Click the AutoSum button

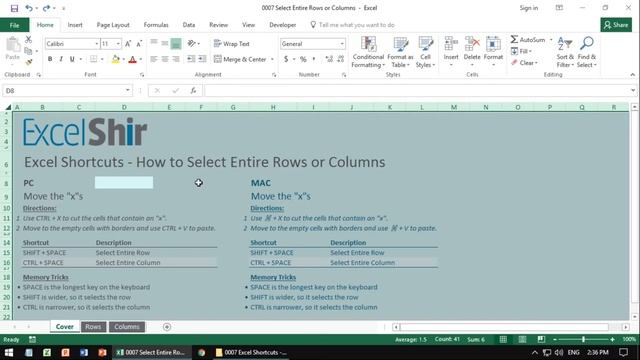click(x=528, y=40)
